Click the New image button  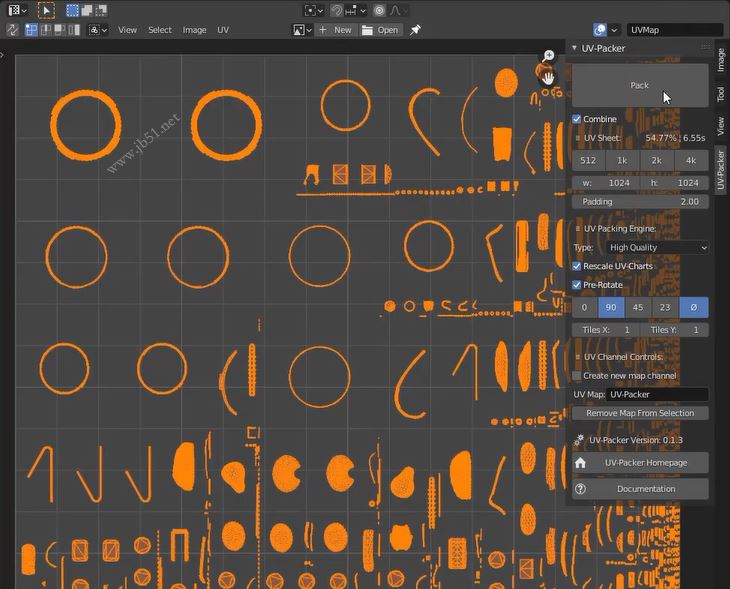(336, 30)
